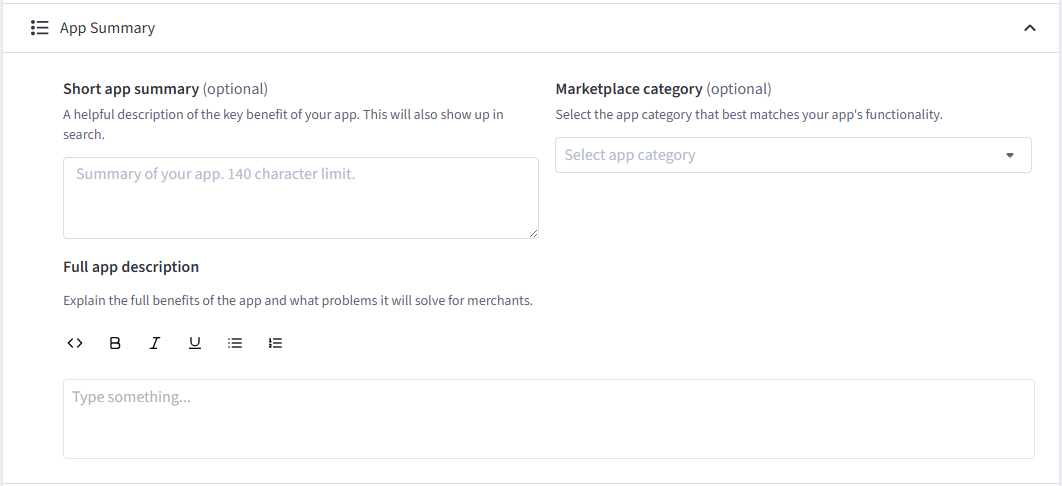Click the helper text about explaining full benefits

[298, 300]
